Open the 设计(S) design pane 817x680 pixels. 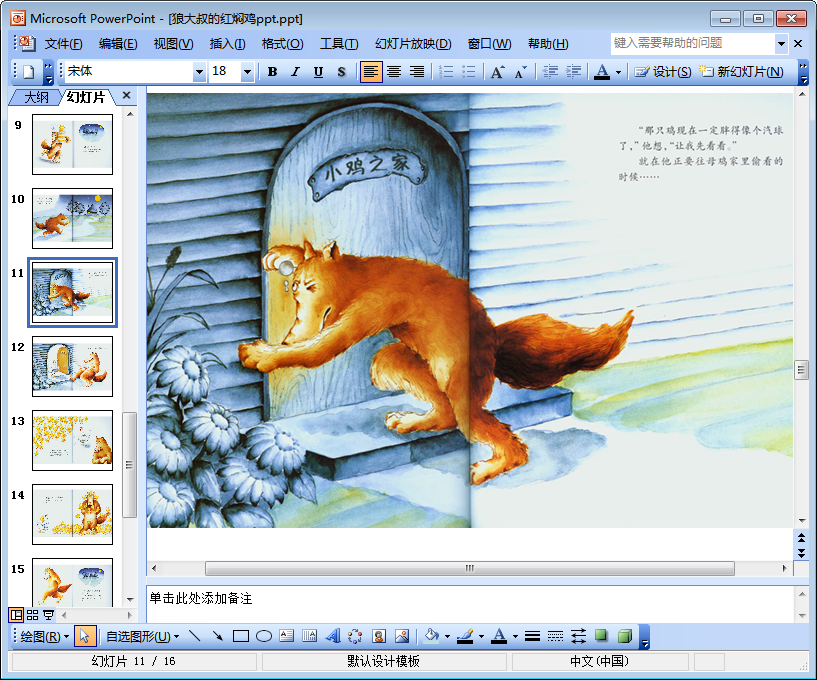pos(663,72)
